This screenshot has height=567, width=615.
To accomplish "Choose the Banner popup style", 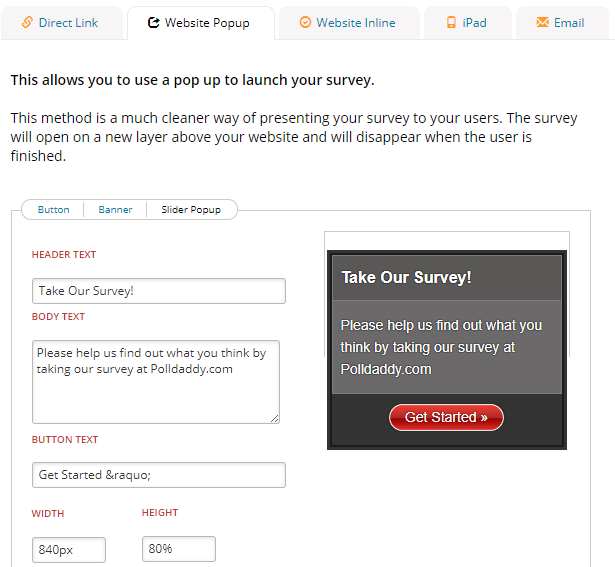I will click(x=115, y=210).
